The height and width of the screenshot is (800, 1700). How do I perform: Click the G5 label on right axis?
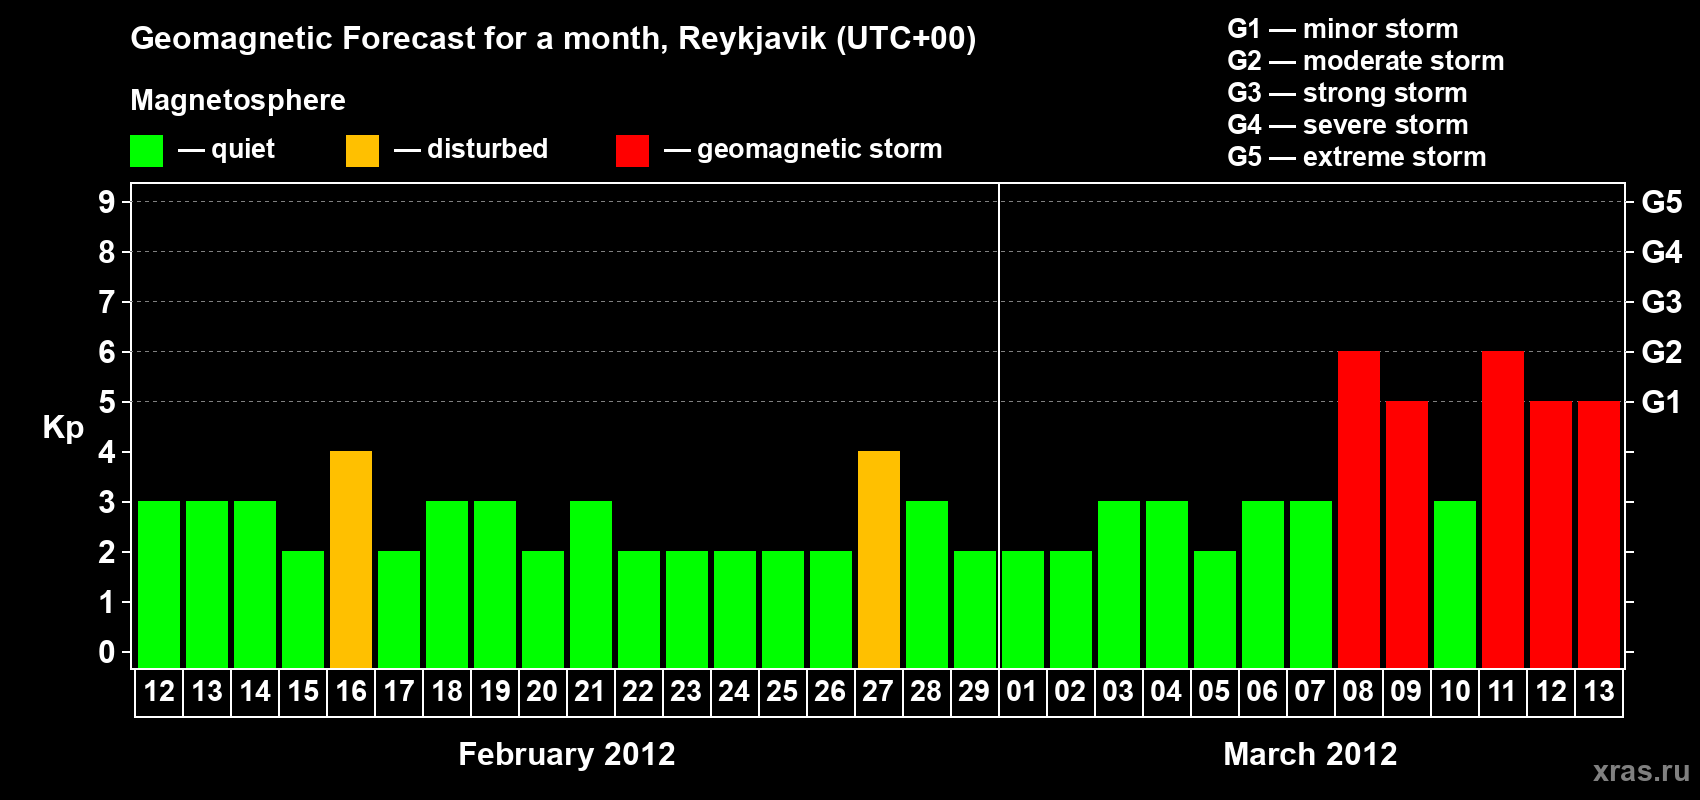click(1662, 202)
